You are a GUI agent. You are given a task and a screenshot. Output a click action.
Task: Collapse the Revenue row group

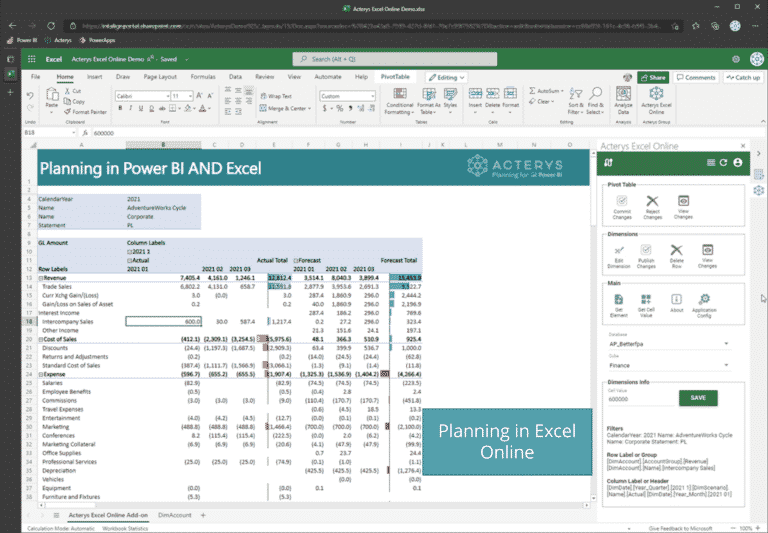40,277
